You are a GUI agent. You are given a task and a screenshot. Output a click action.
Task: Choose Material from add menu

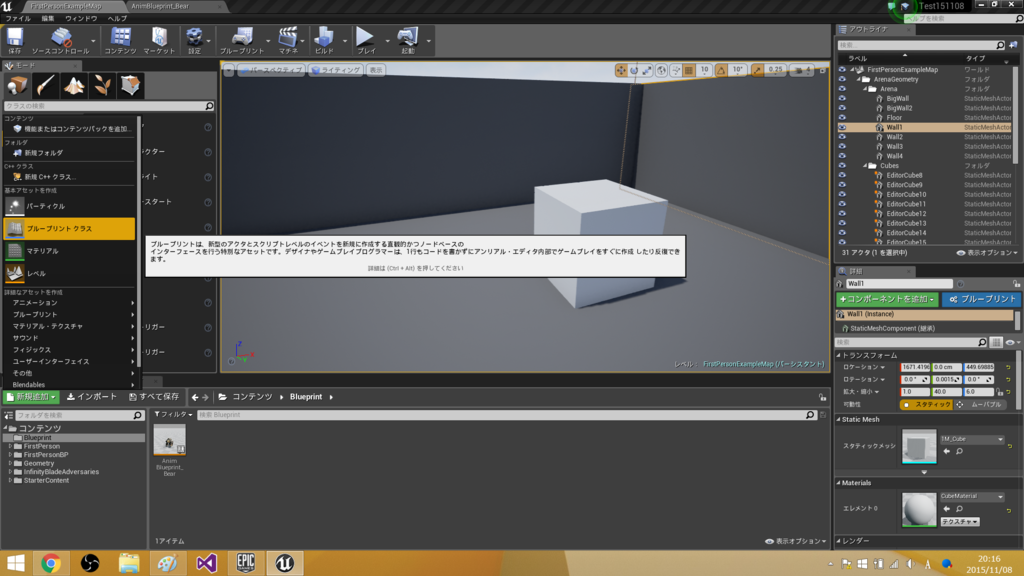click(69, 251)
